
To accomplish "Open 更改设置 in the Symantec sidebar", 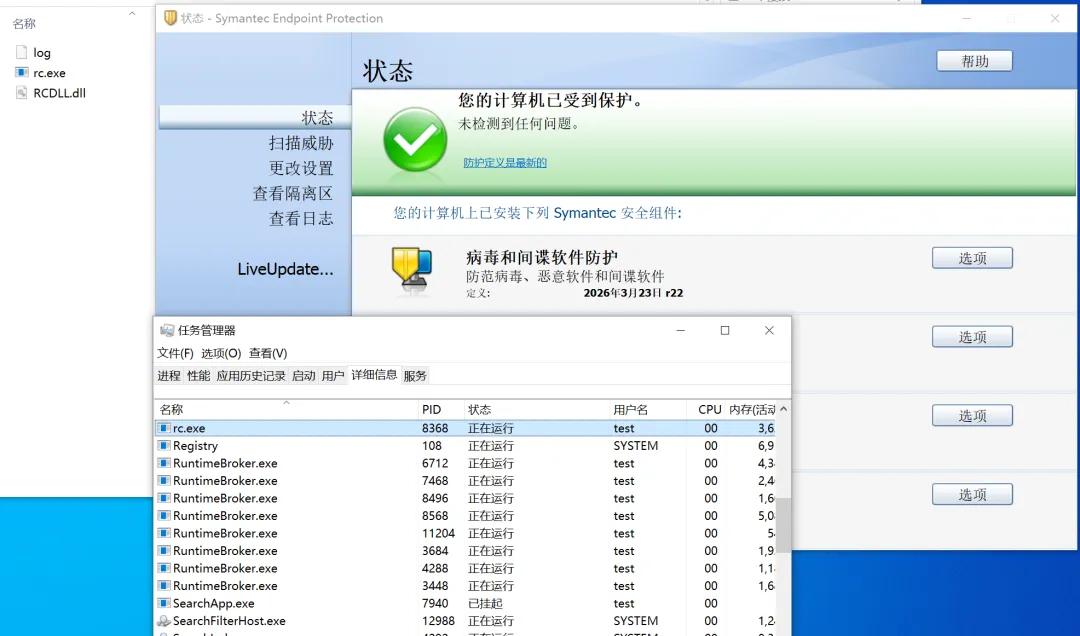I will pos(301,168).
